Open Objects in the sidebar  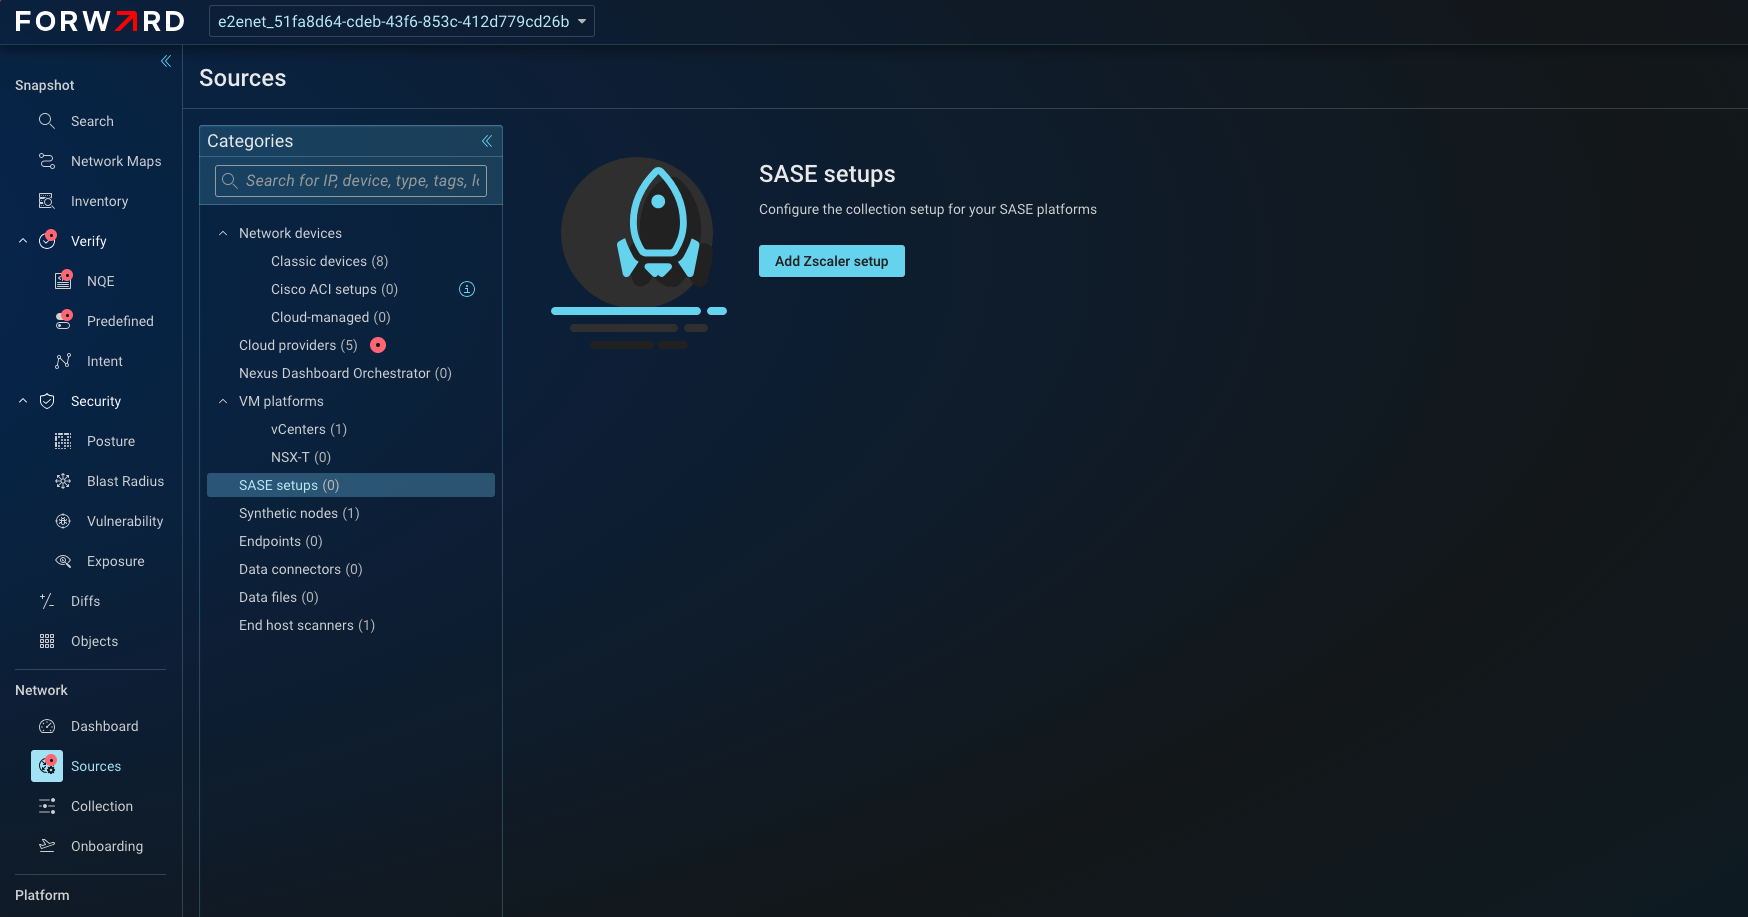point(94,641)
